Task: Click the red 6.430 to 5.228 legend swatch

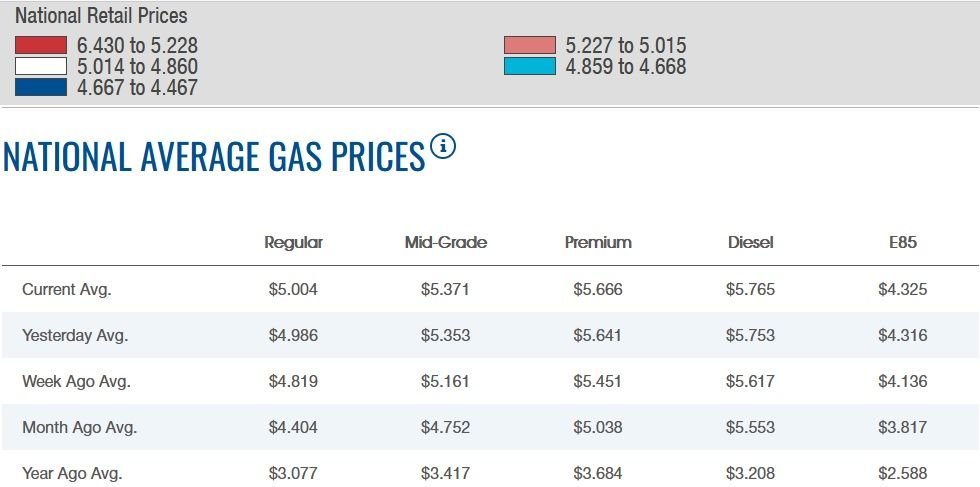Action: point(41,45)
